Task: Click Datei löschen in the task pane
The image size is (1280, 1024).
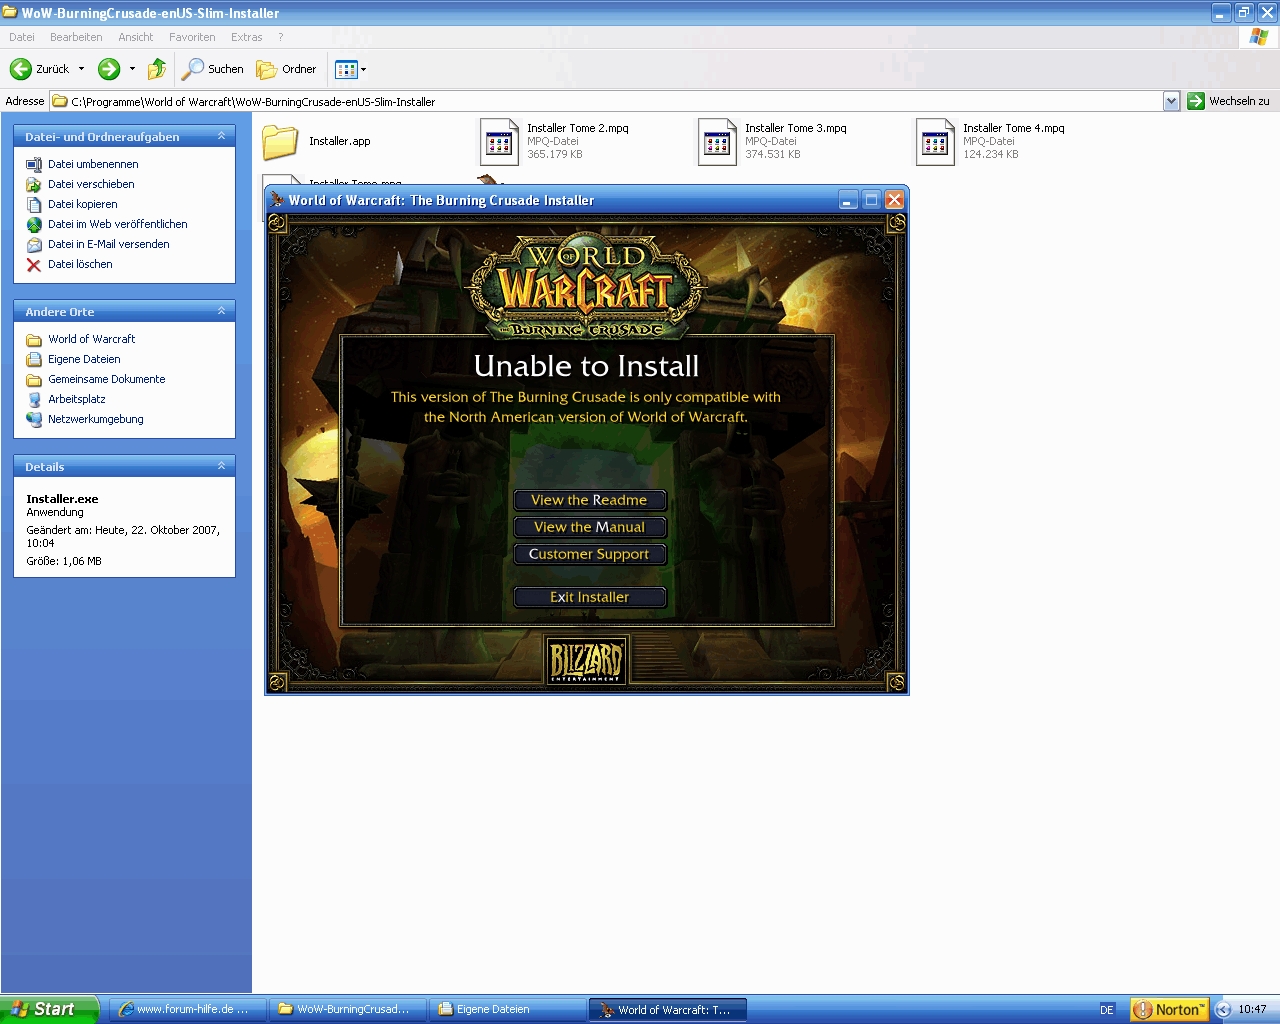Action: (x=80, y=264)
